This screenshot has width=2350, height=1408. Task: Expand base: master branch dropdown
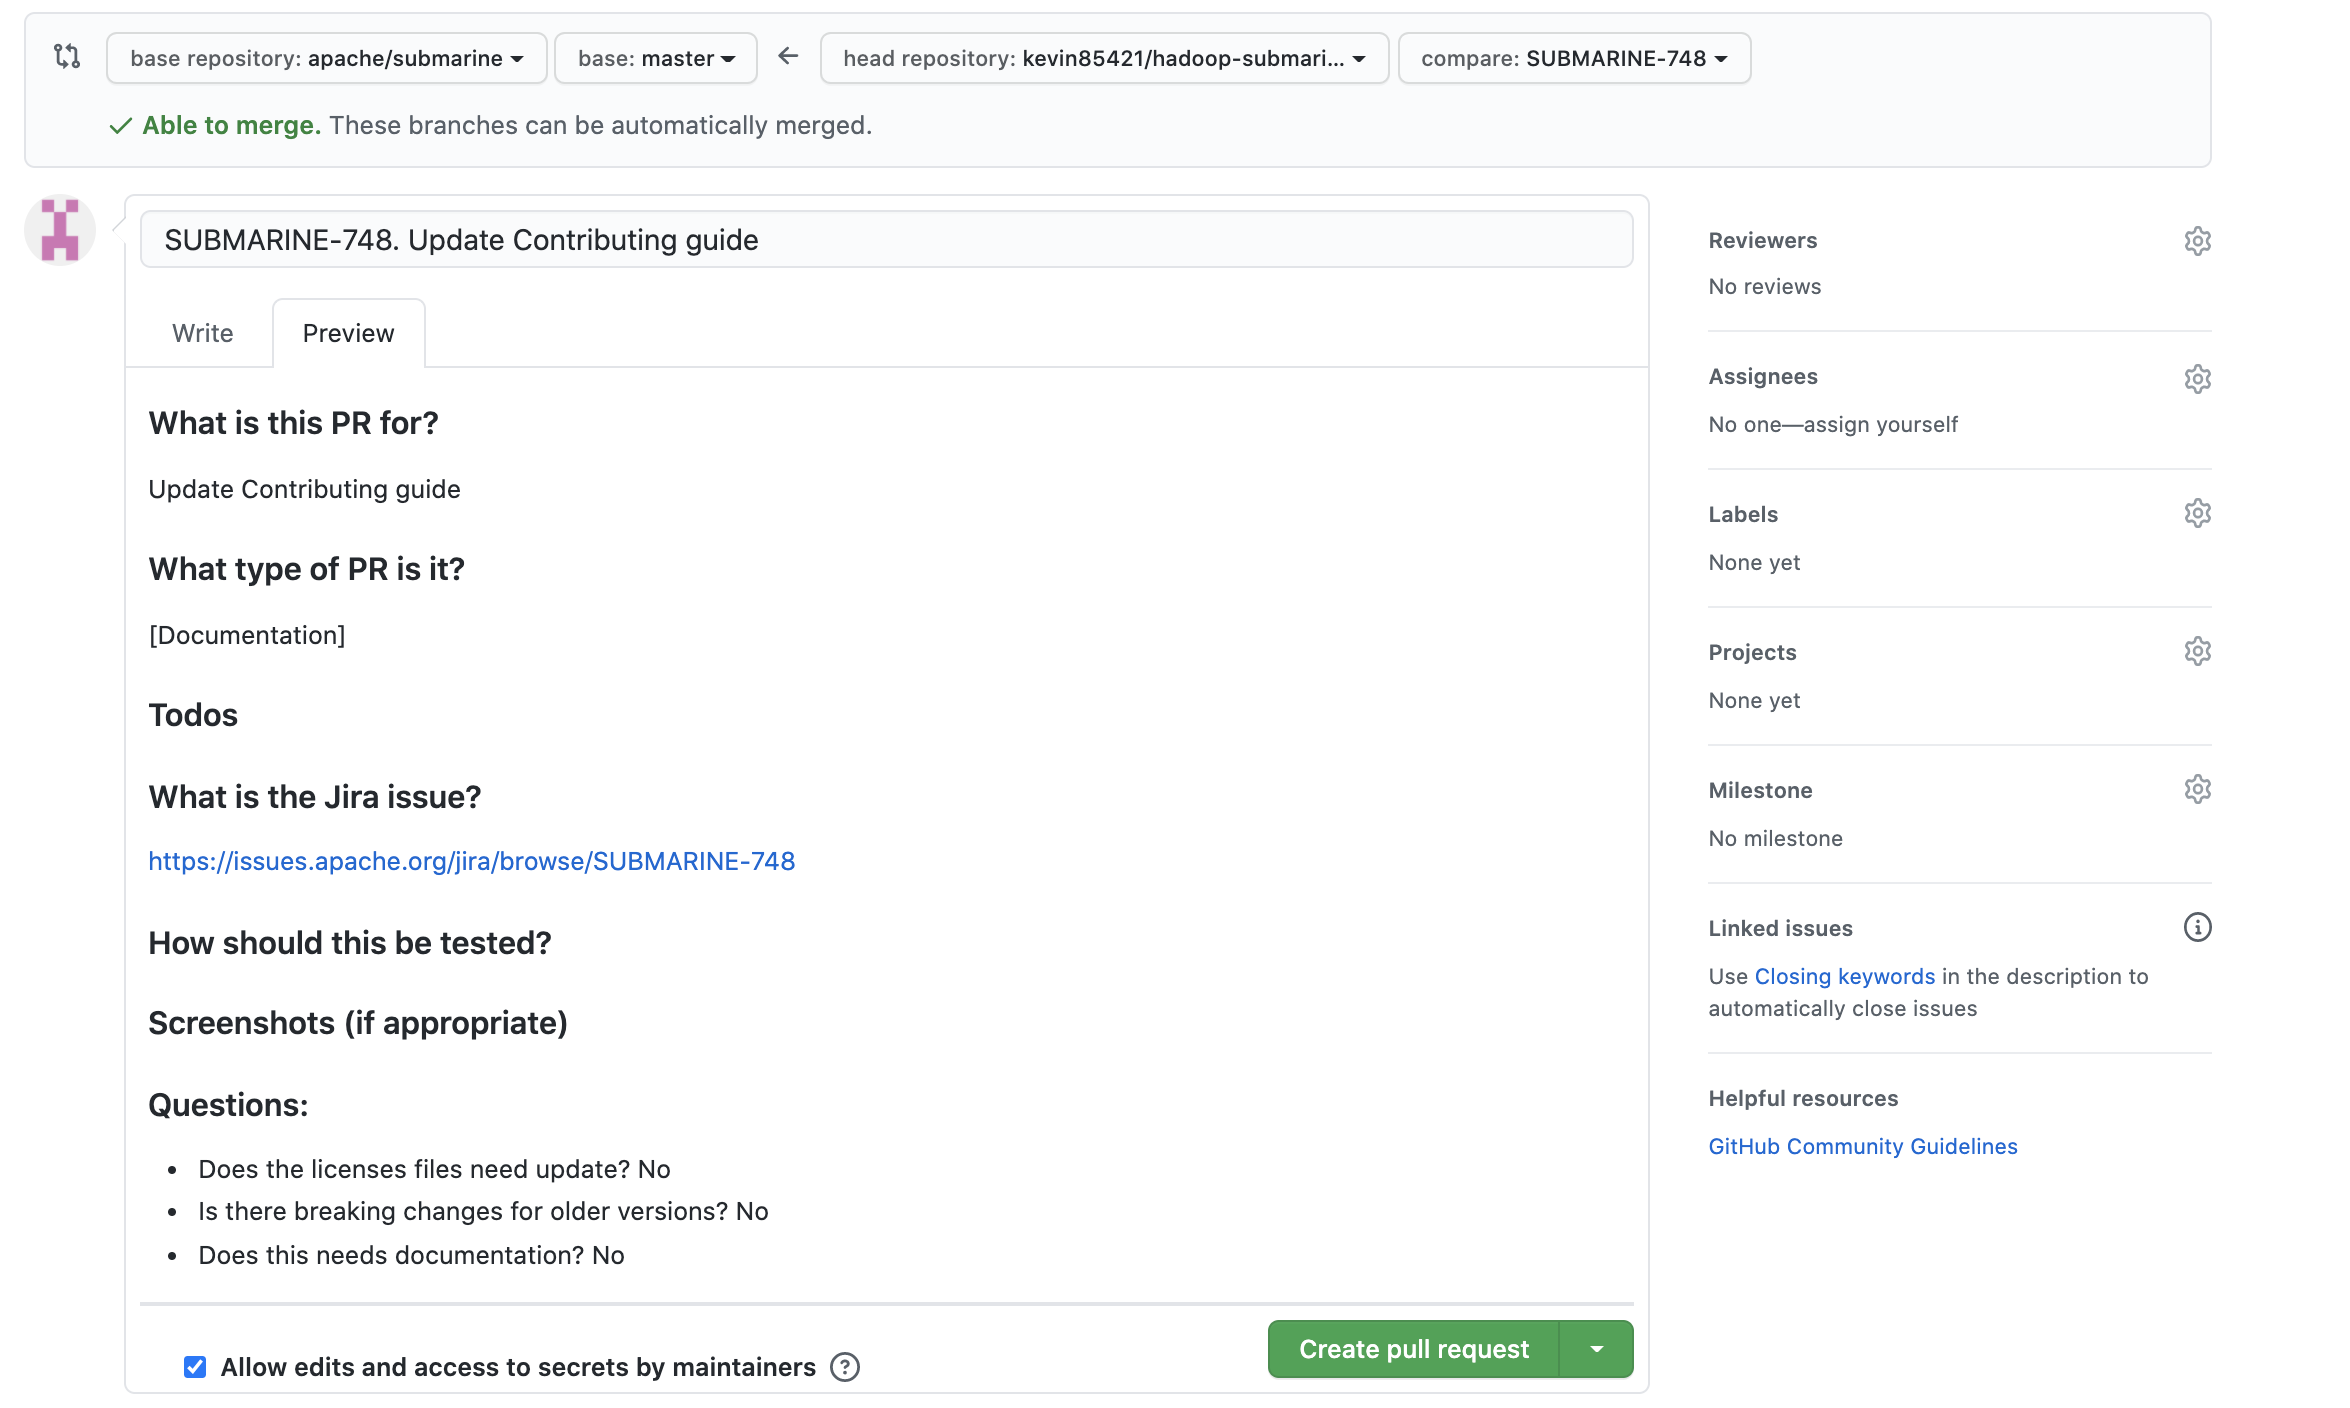(656, 59)
